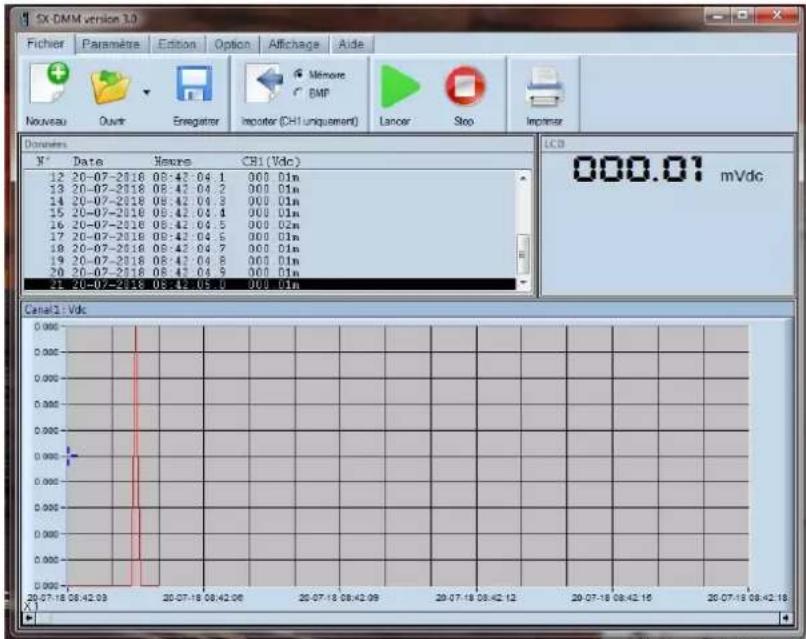Screen dimensions: 806x639
Task: Click the left arrow of the chart's horizontal scrollbar
Action: [29, 617]
